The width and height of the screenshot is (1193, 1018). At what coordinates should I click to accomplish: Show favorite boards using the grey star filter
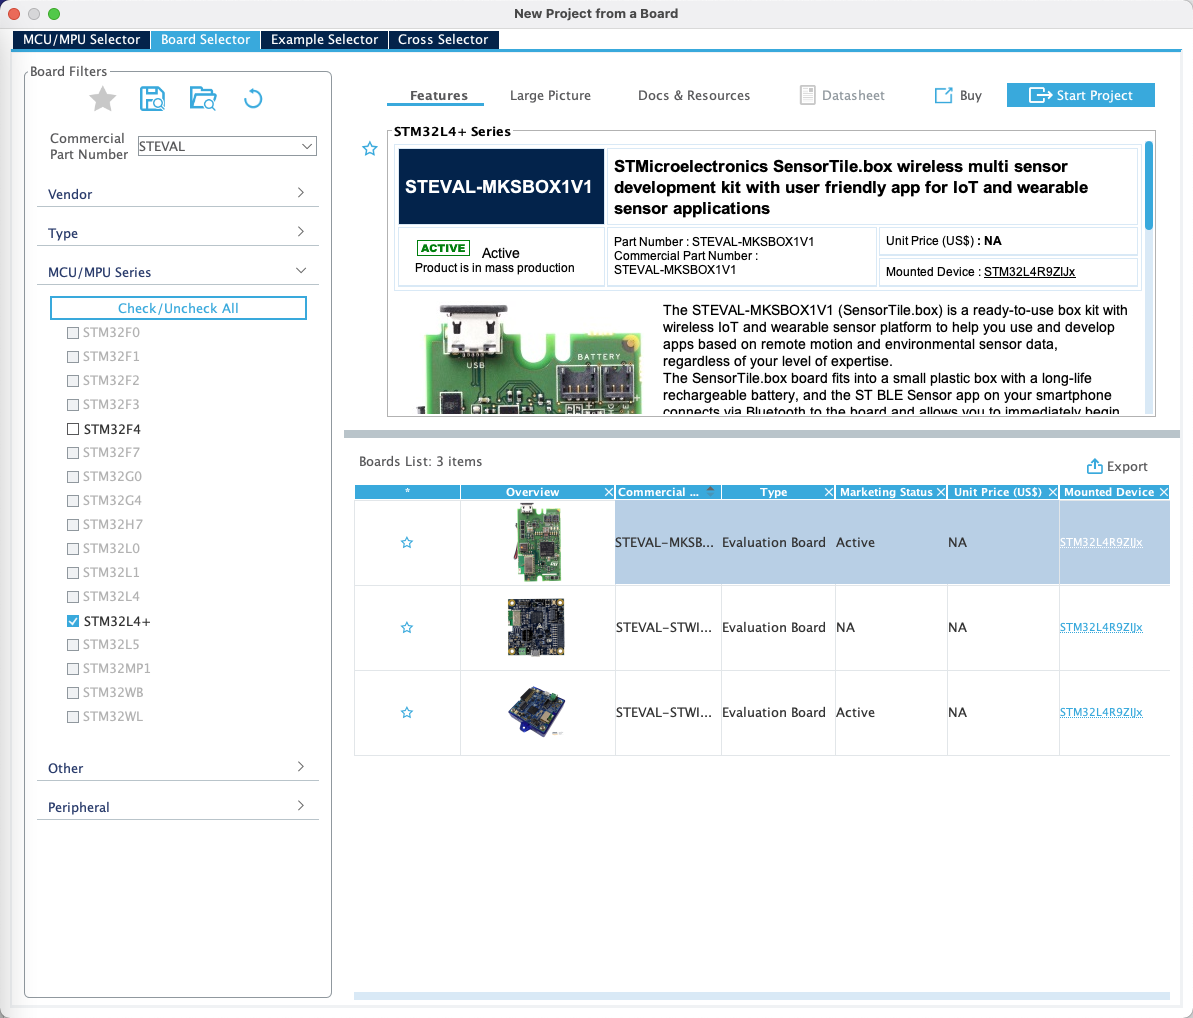tap(103, 98)
